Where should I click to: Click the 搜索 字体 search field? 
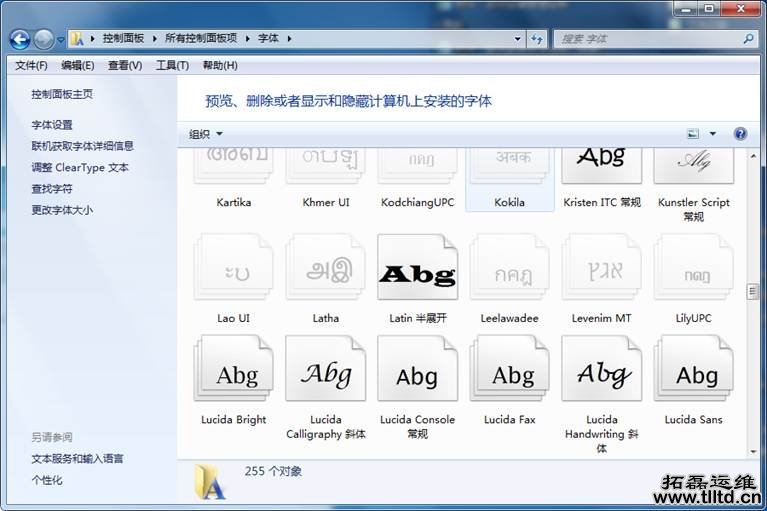pos(647,39)
